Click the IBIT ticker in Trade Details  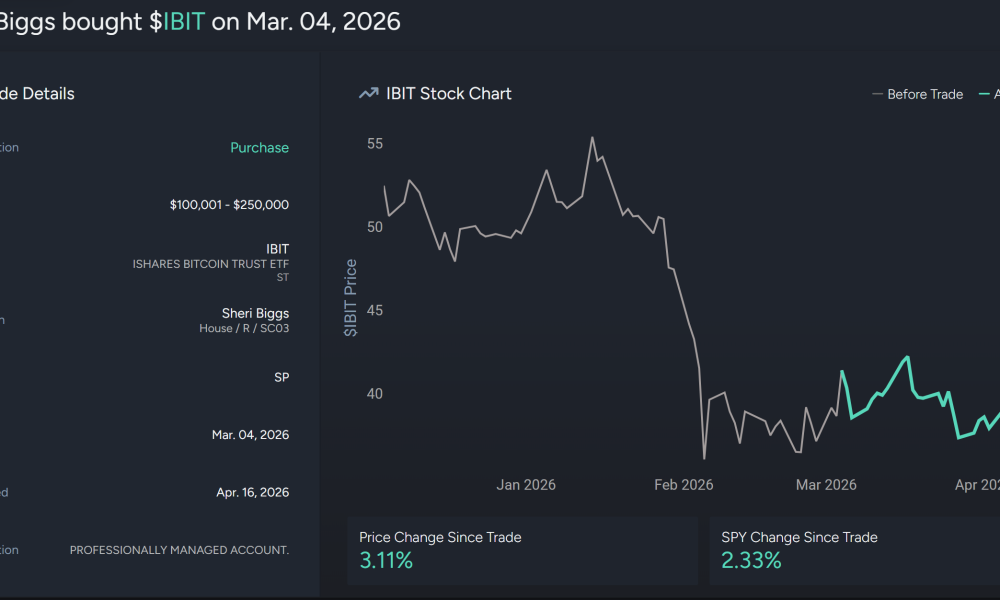point(275,249)
